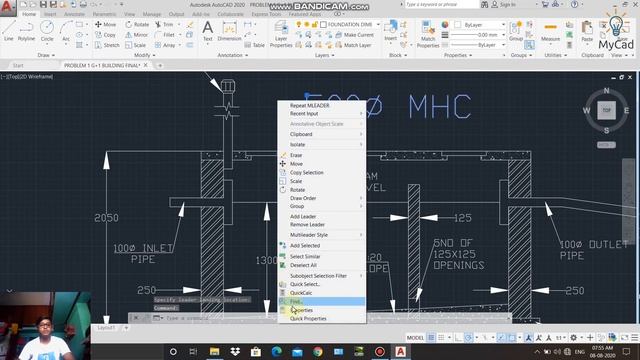The image size is (640, 360).
Task: Select the Arc tool
Action: click(x=66, y=31)
